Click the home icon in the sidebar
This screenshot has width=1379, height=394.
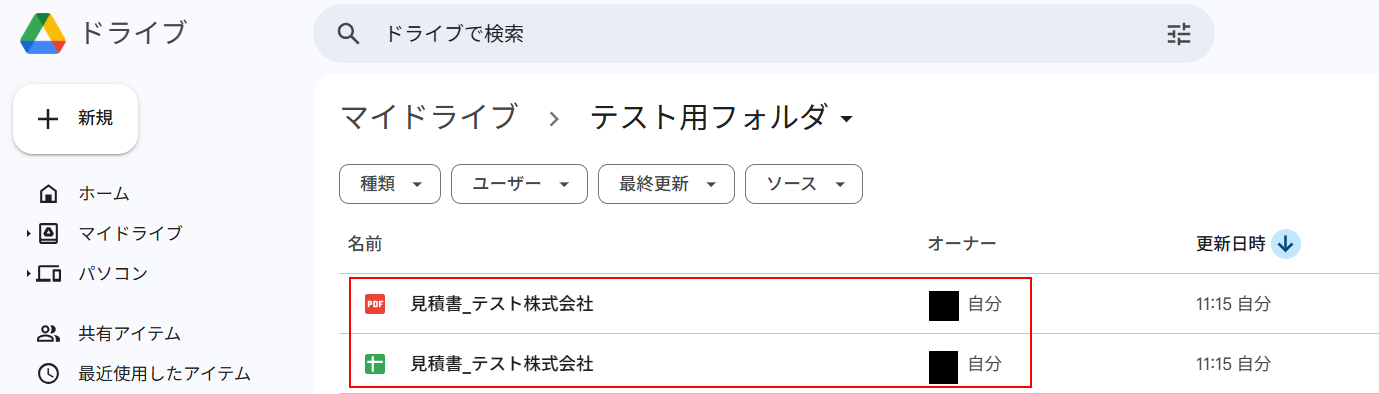click(x=48, y=193)
